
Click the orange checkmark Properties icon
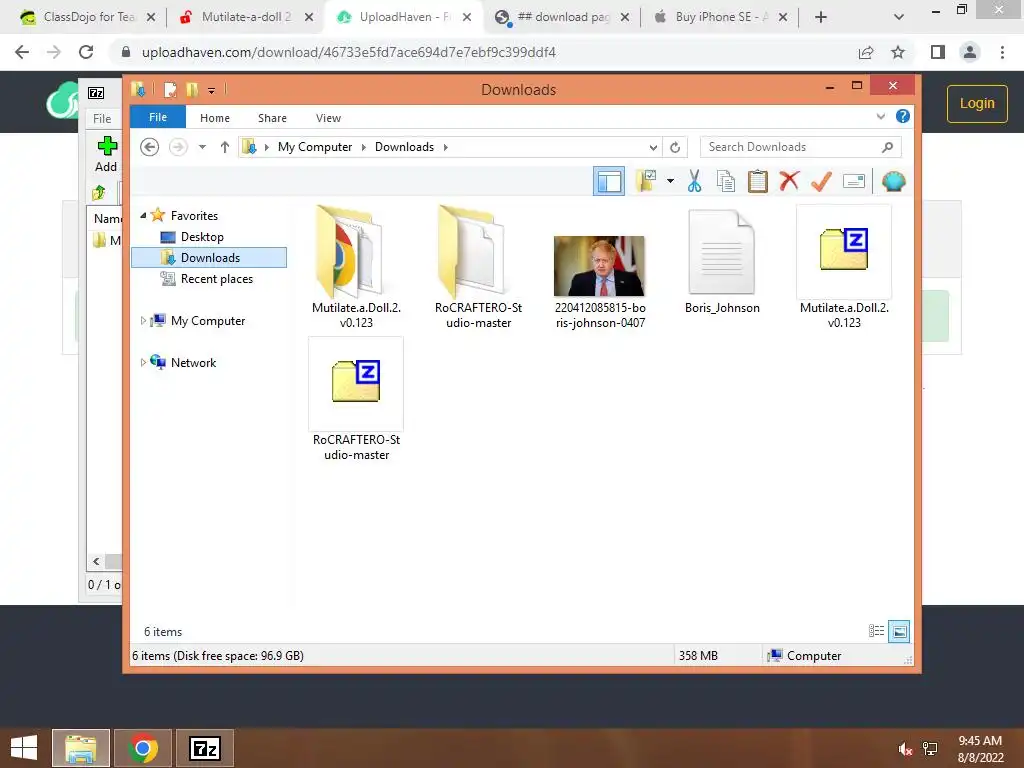tap(821, 181)
